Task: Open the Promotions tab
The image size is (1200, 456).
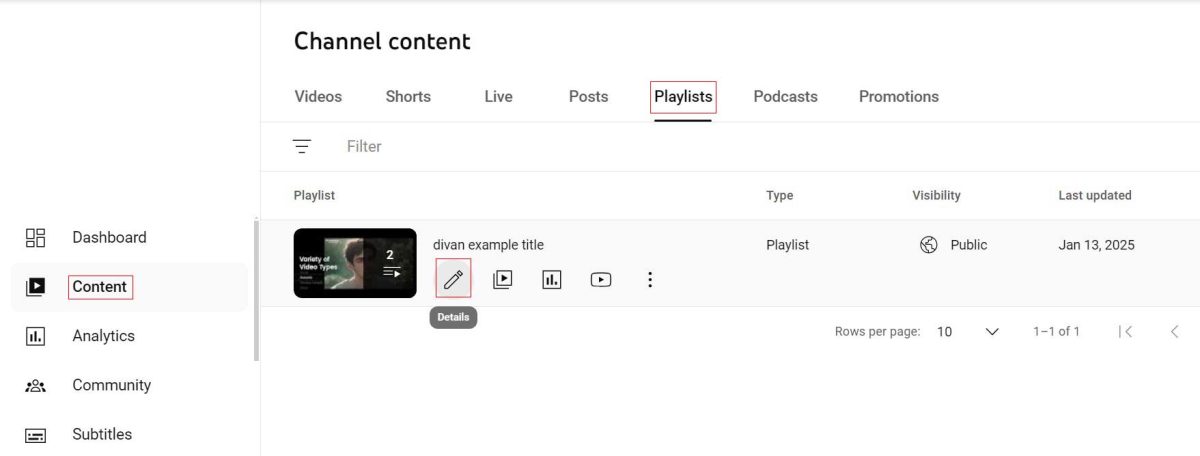Action: (899, 97)
